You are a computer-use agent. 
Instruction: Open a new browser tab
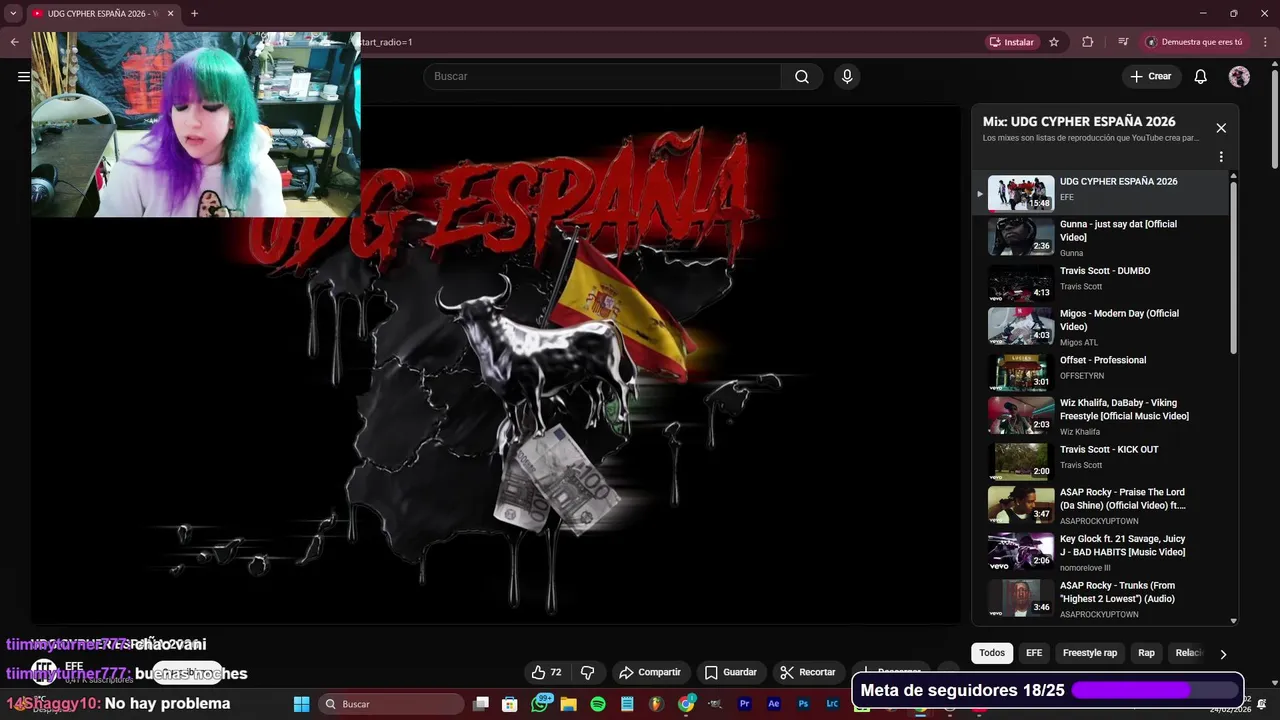(194, 13)
